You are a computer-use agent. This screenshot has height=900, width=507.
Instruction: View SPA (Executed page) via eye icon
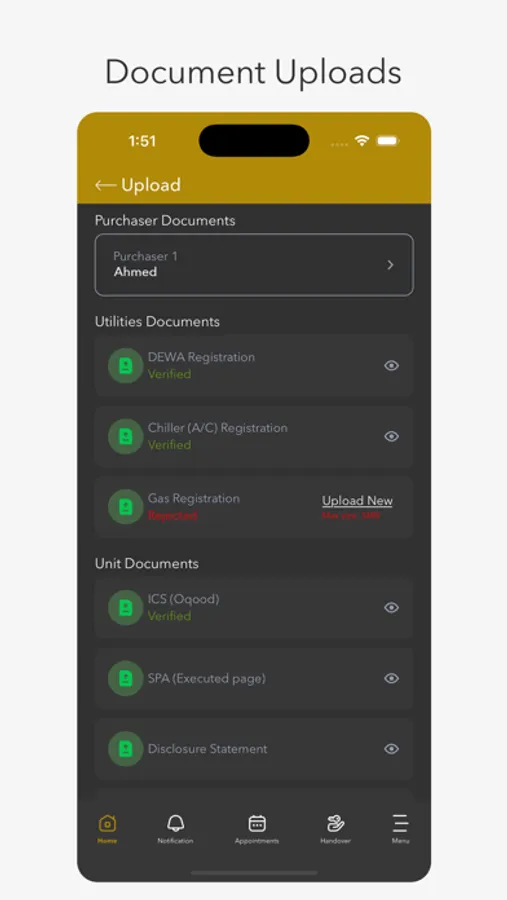tap(392, 678)
